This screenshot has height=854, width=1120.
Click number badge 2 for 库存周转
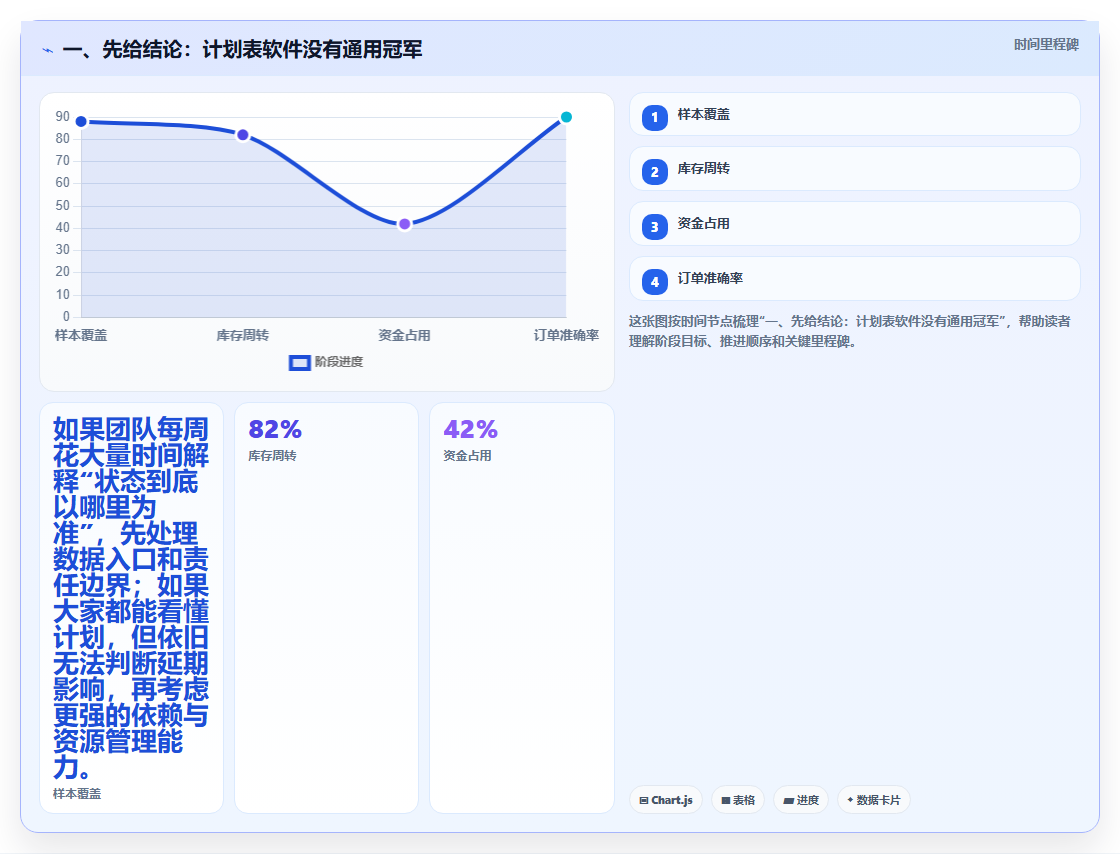pos(654,172)
